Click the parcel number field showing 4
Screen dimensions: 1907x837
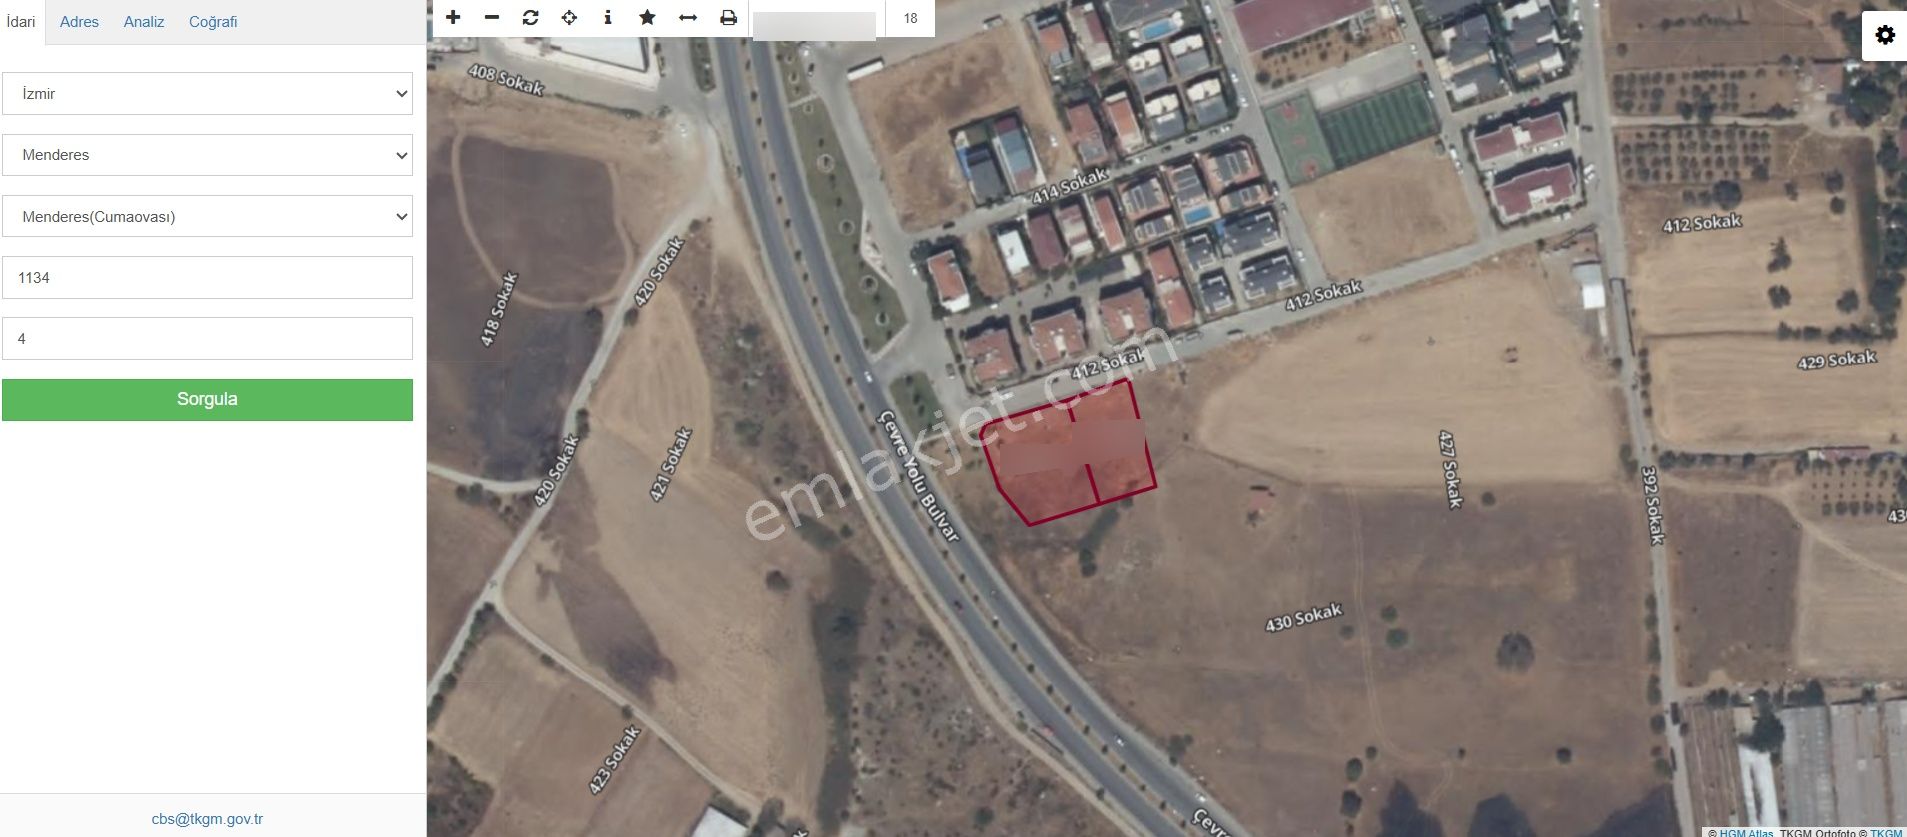[207, 338]
